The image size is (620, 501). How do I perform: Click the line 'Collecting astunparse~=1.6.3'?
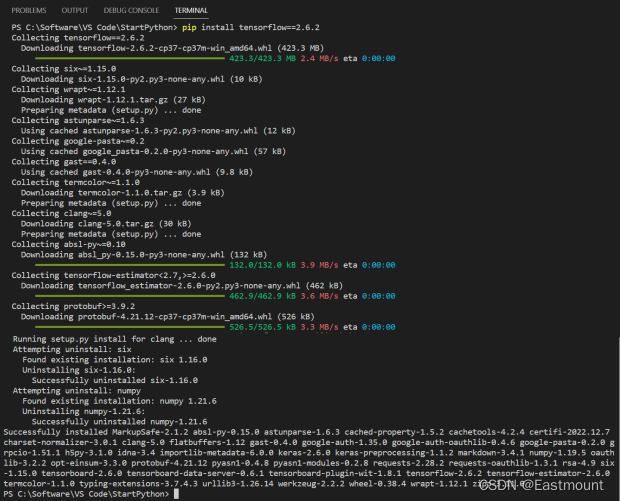pos(78,120)
